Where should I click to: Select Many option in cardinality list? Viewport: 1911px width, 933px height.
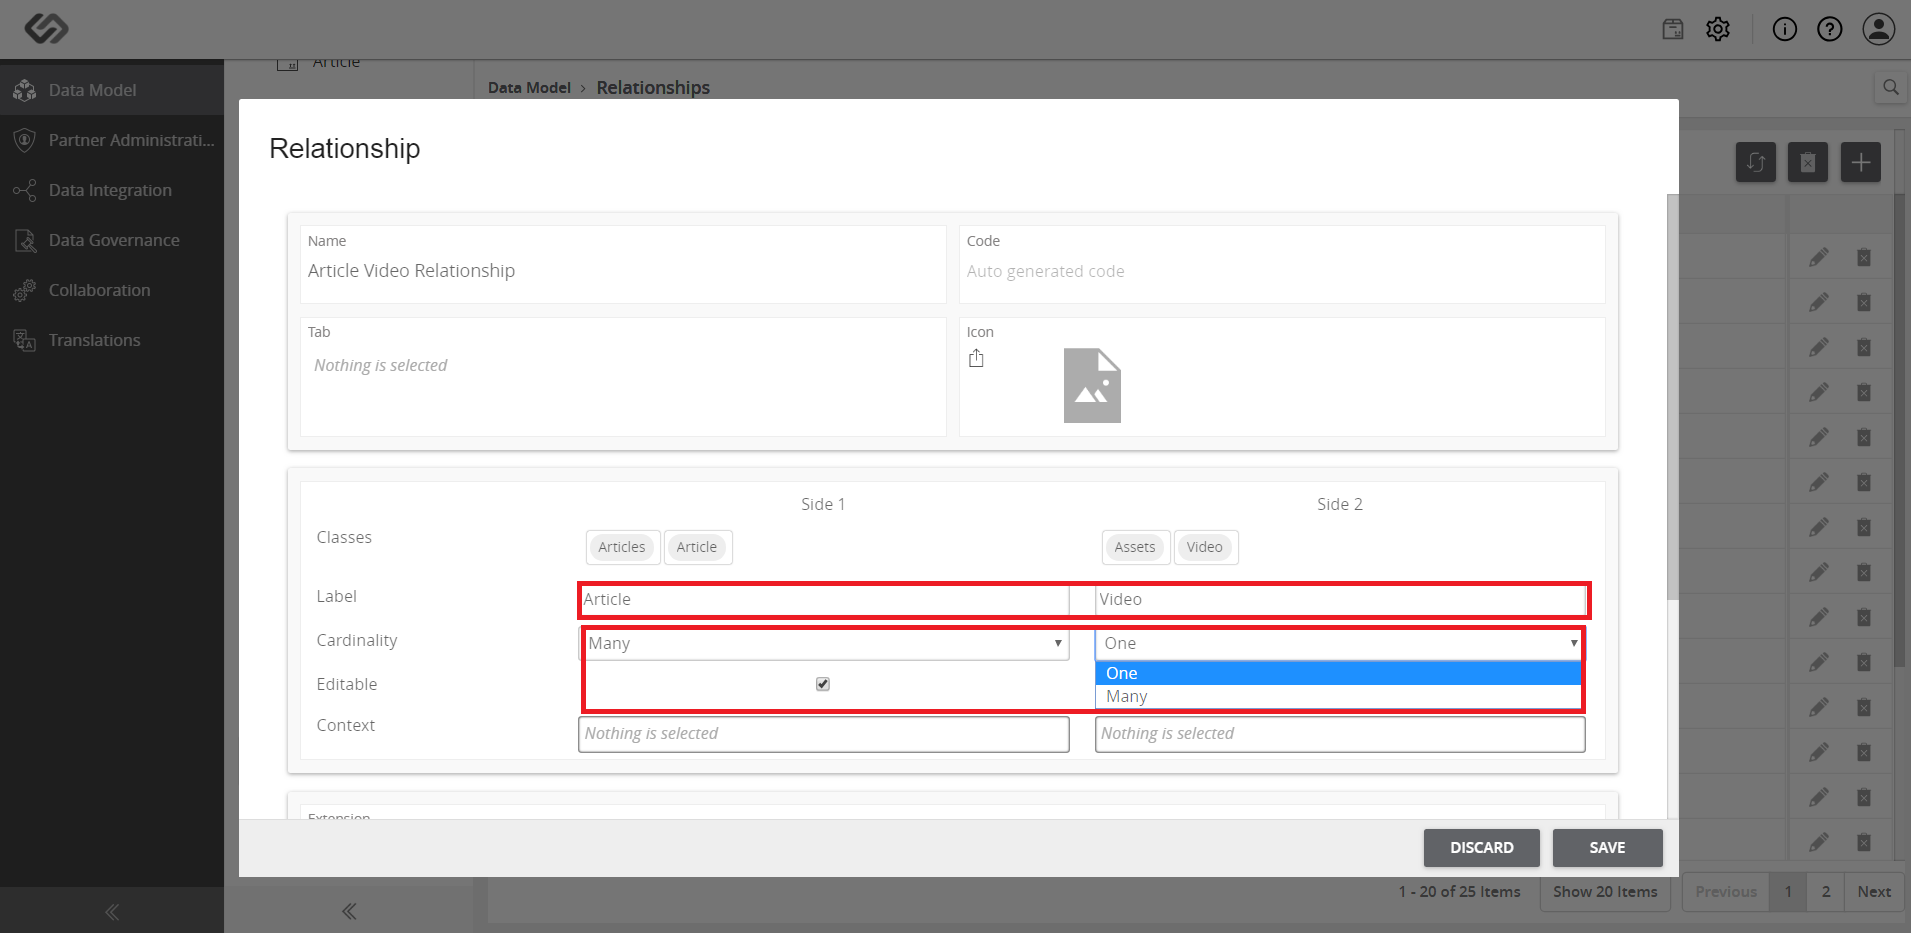click(x=1338, y=696)
